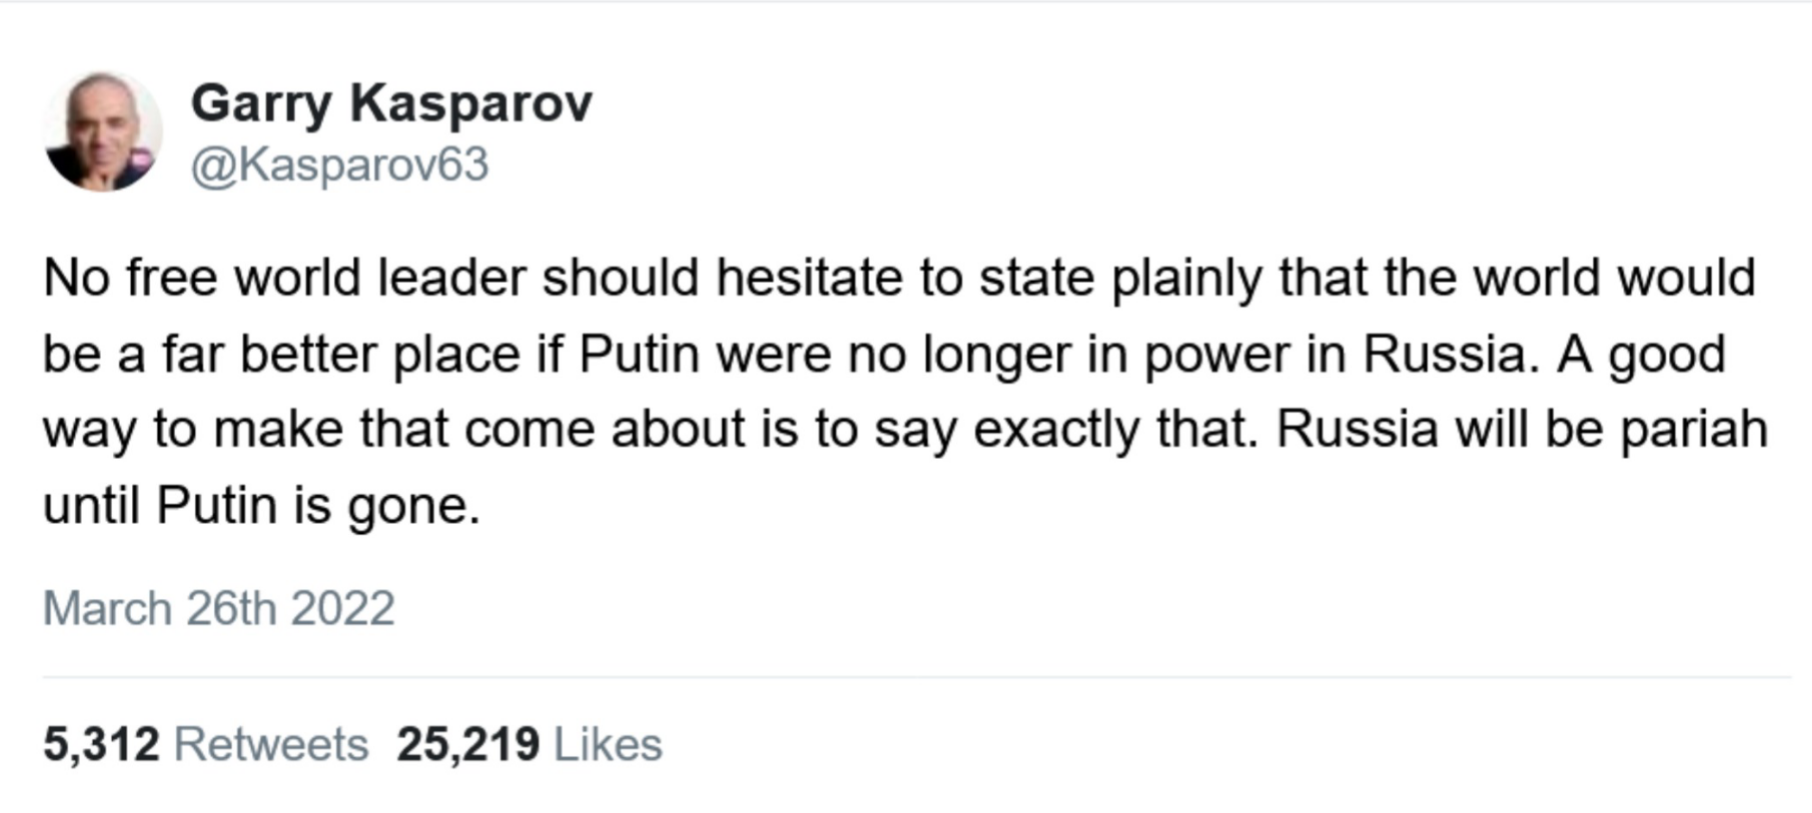Click the closing line "until Putin is gone."
The height and width of the screenshot is (813, 1812).
(x=262, y=506)
